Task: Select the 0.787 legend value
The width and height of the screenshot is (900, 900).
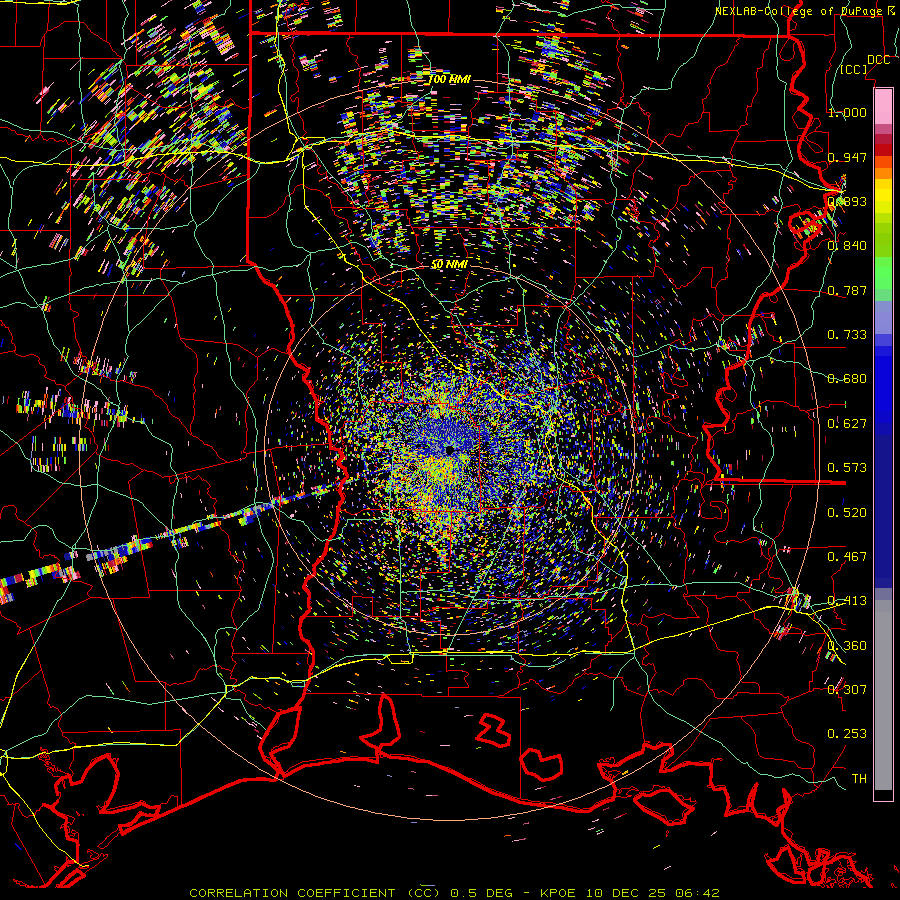Action: 847,290
